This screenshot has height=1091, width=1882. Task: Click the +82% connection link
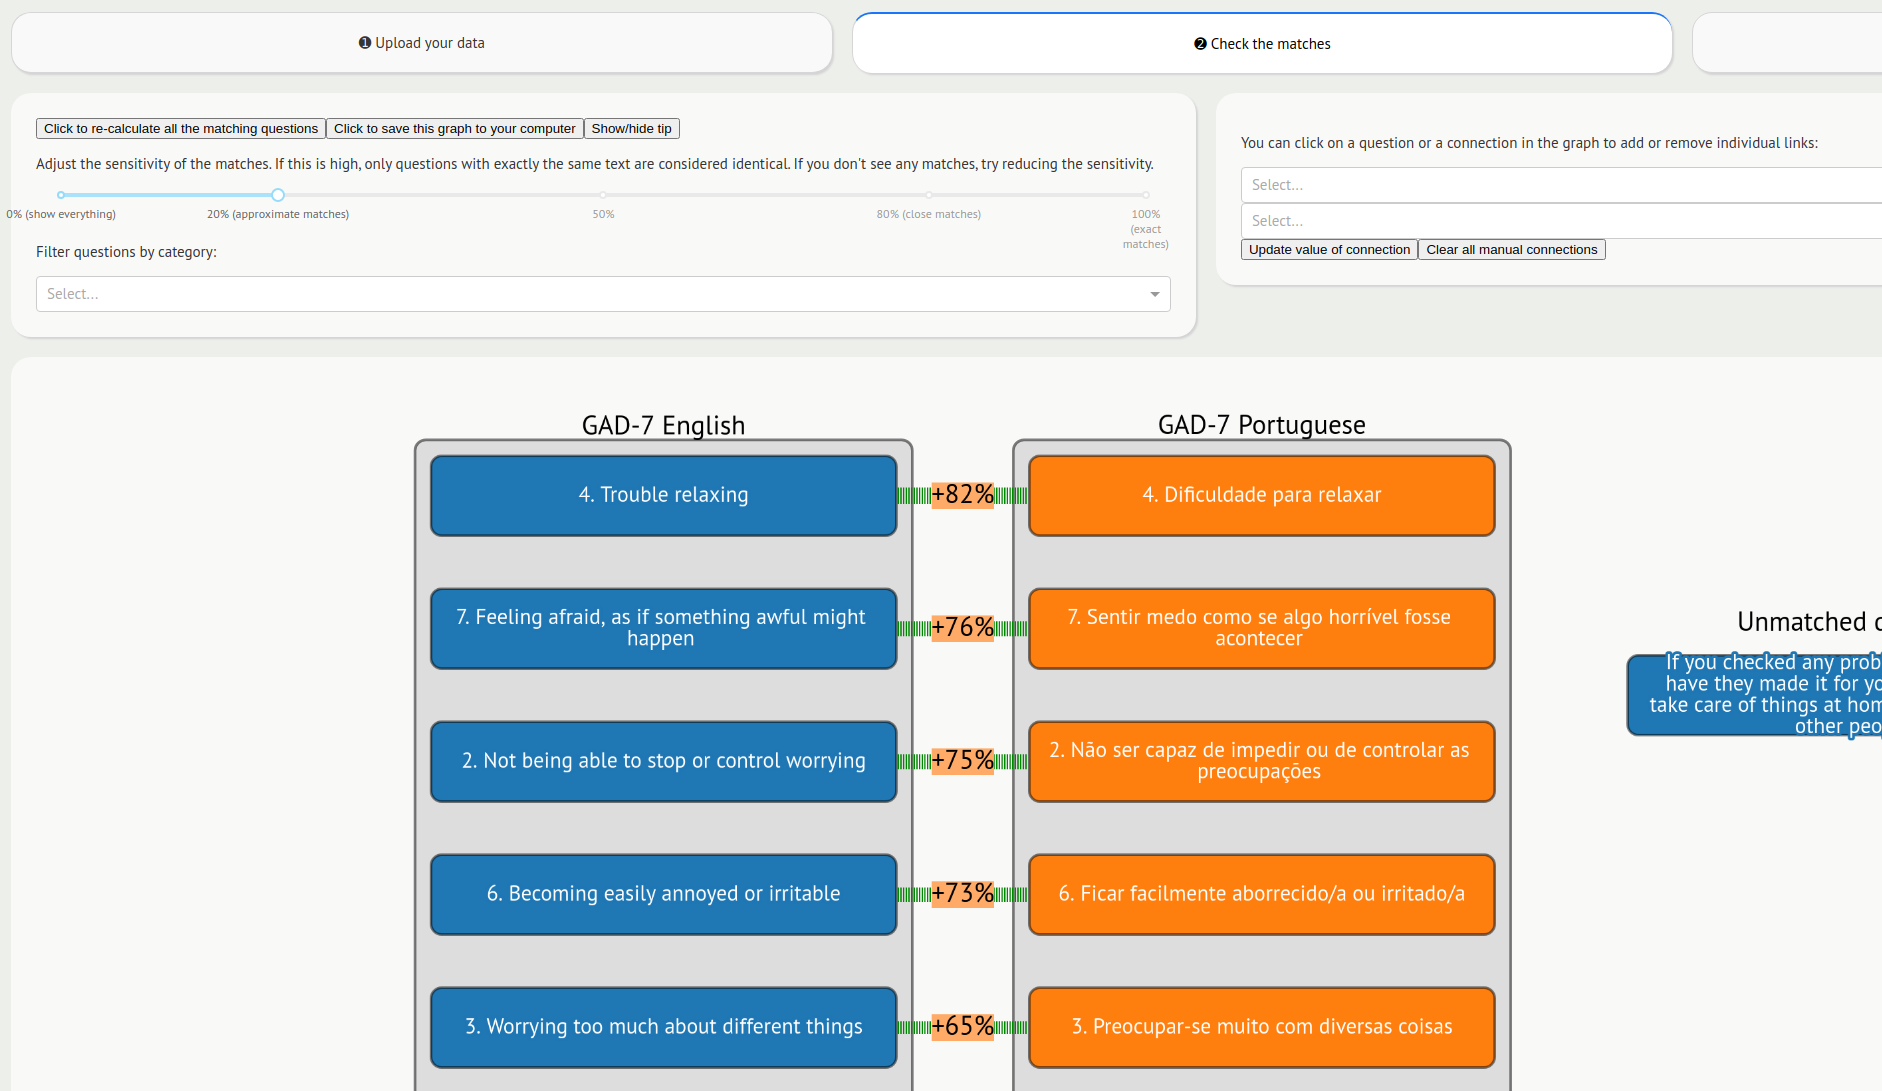click(x=963, y=495)
